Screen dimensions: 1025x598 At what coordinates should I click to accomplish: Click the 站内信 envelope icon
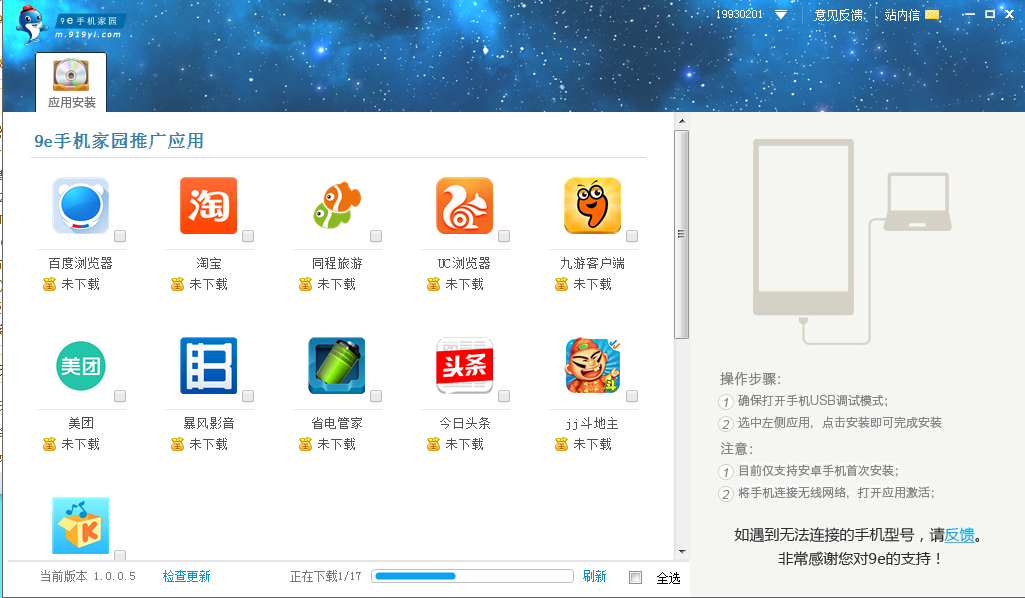pyautogui.click(x=933, y=14)
